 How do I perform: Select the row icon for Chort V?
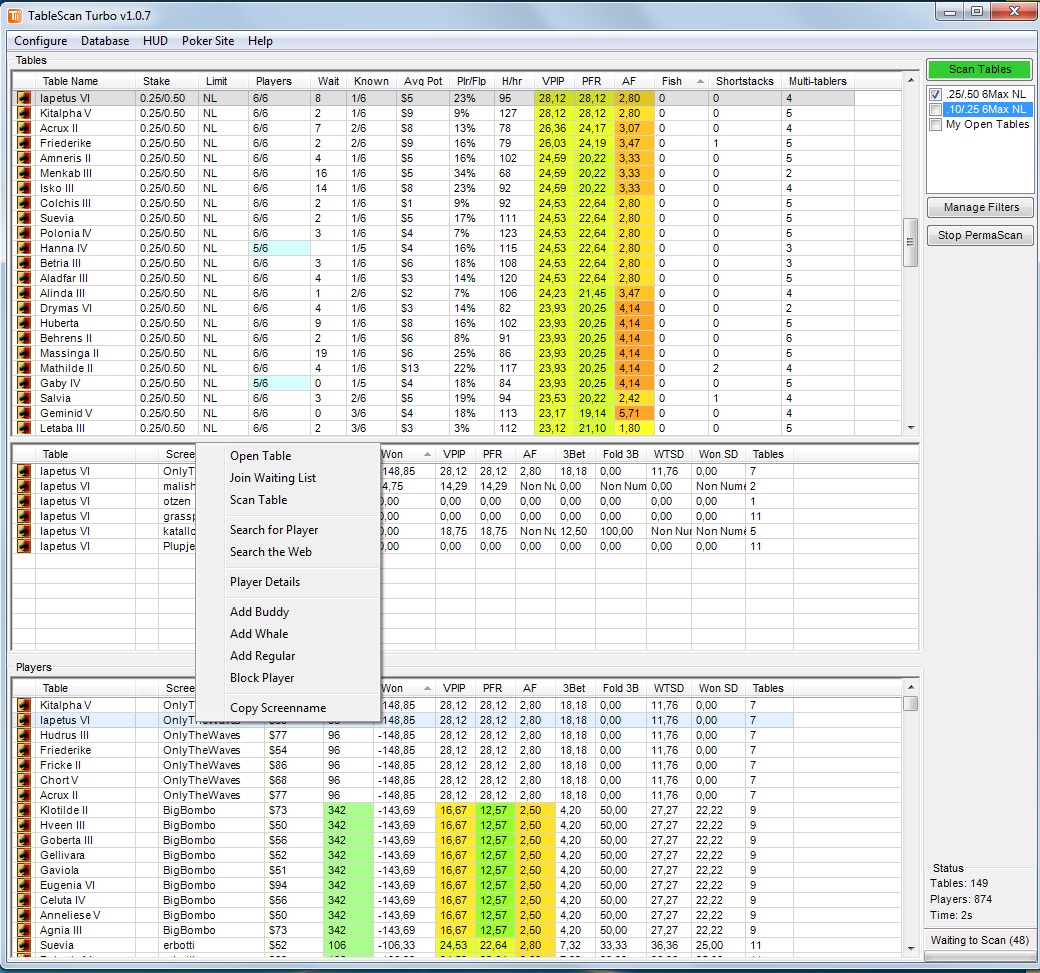click(25, 780)
